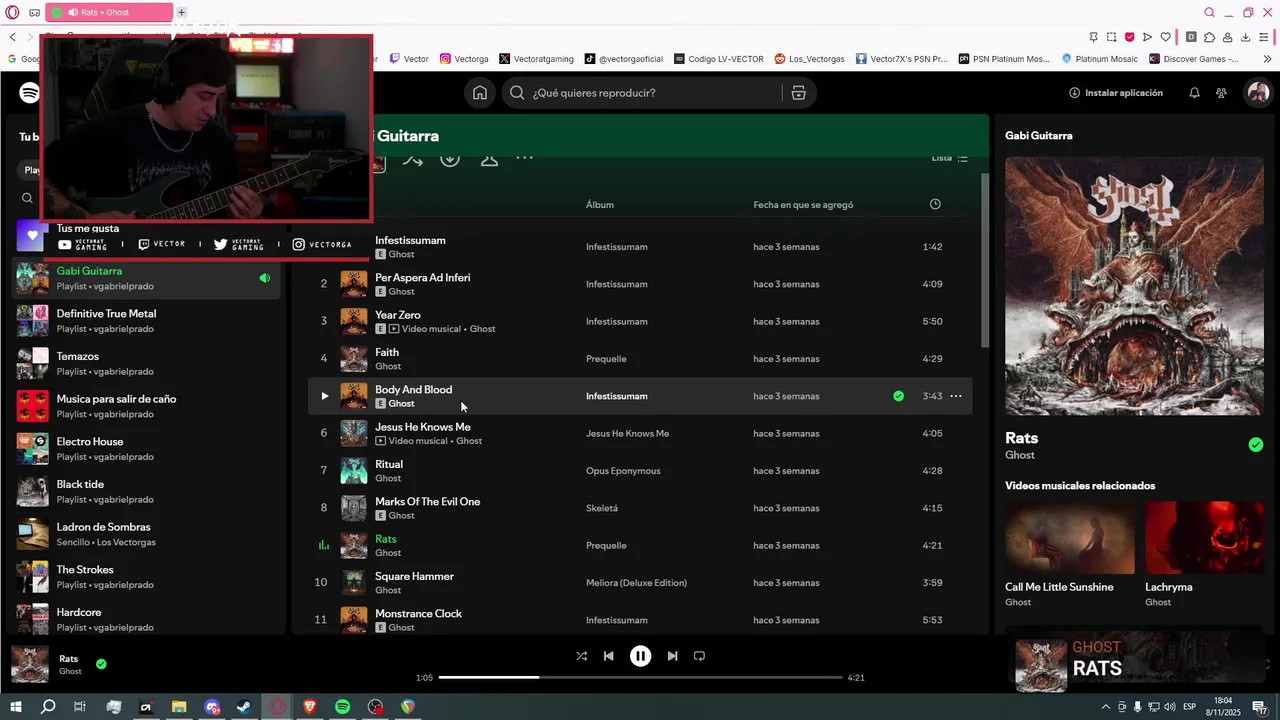Open the Temazos playlist
1280x720 pixels.
pos(146,364)
